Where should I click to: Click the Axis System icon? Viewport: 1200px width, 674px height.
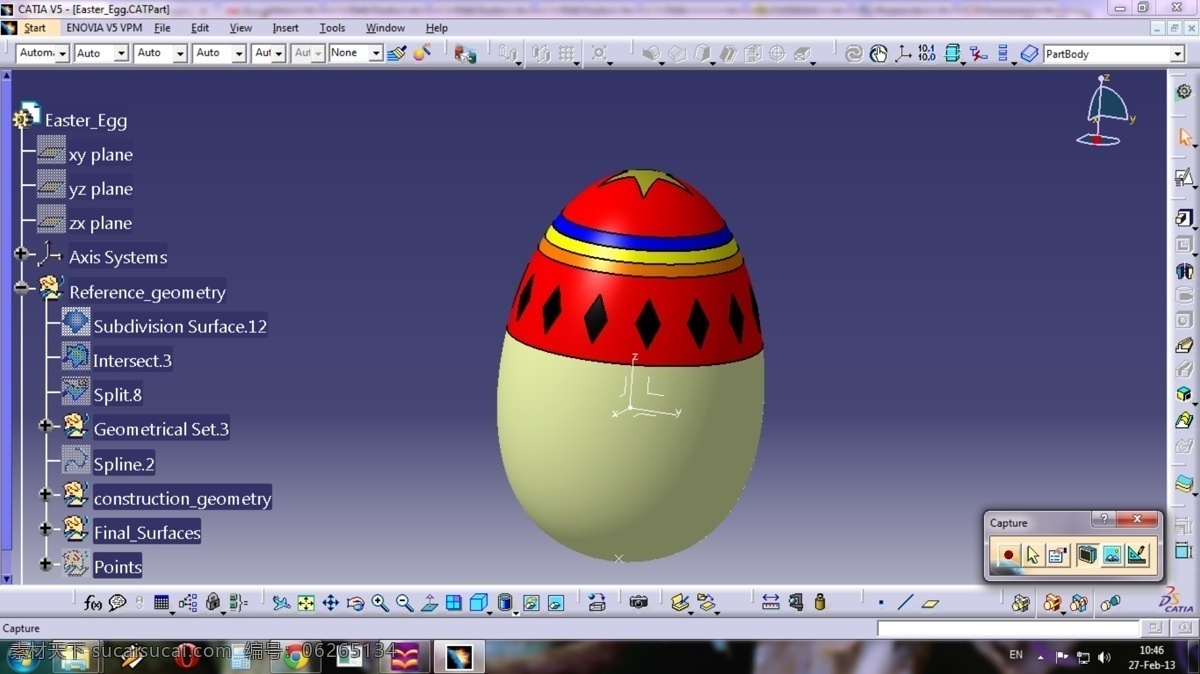[902, 53]
